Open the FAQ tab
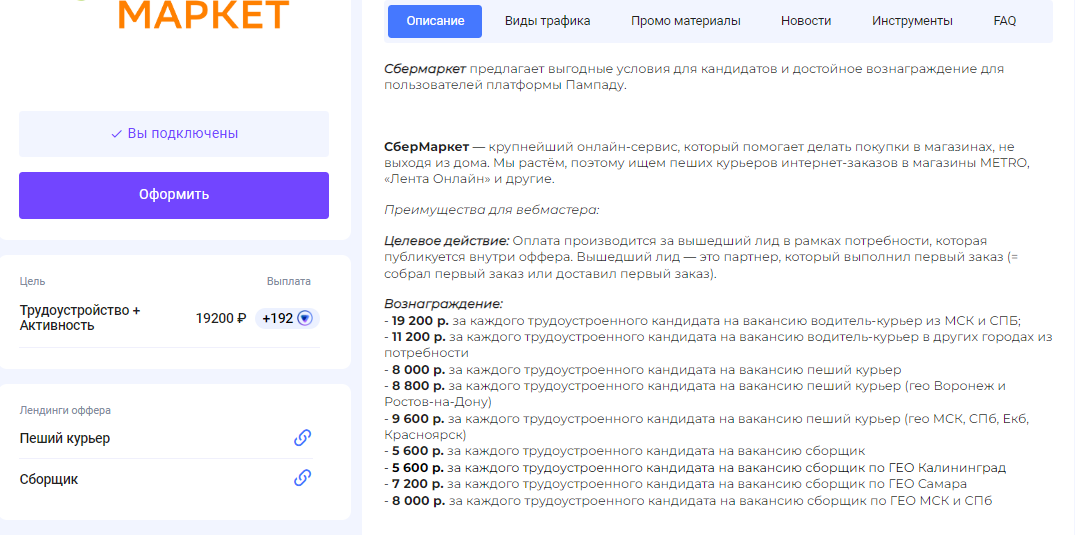This screenshot has width=1075, height=535. click(1004, 21)
